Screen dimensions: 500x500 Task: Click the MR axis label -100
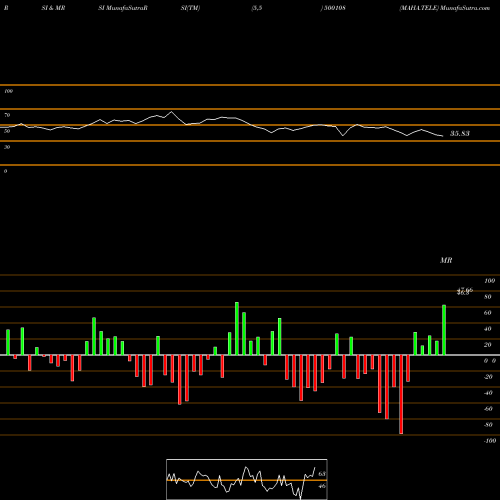[490, 441]
